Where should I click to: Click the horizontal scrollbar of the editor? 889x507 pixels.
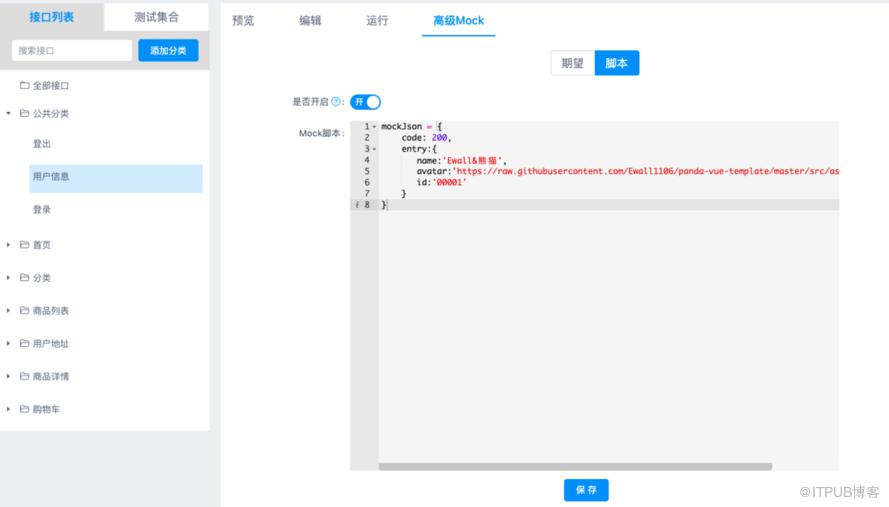coord(575,467)
